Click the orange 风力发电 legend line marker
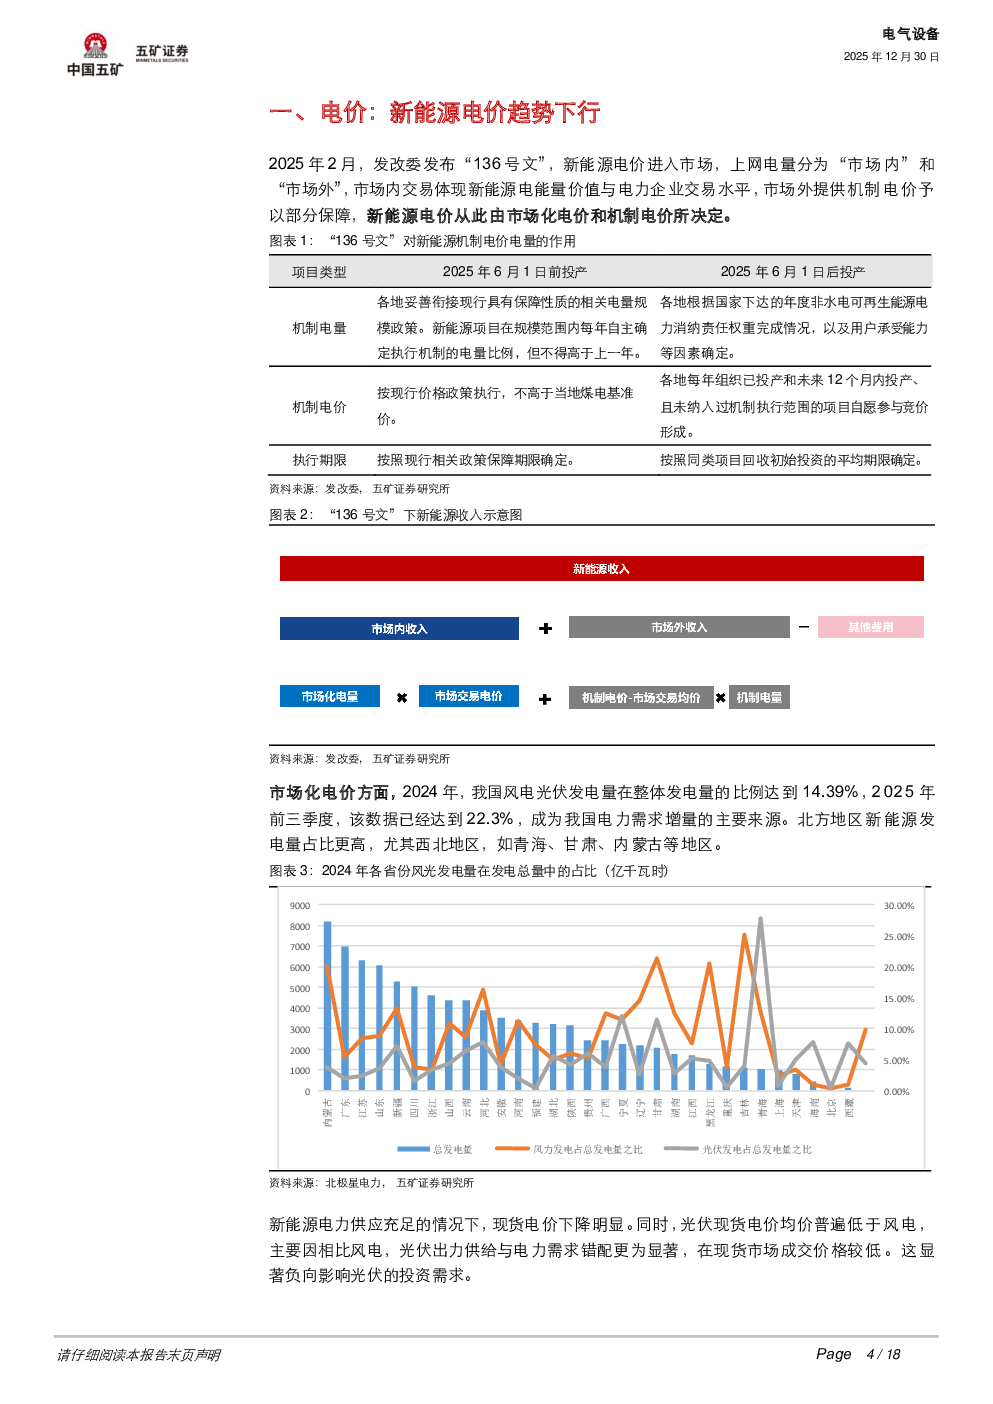Screen dimensions: 993x1404 (512, 1149)
